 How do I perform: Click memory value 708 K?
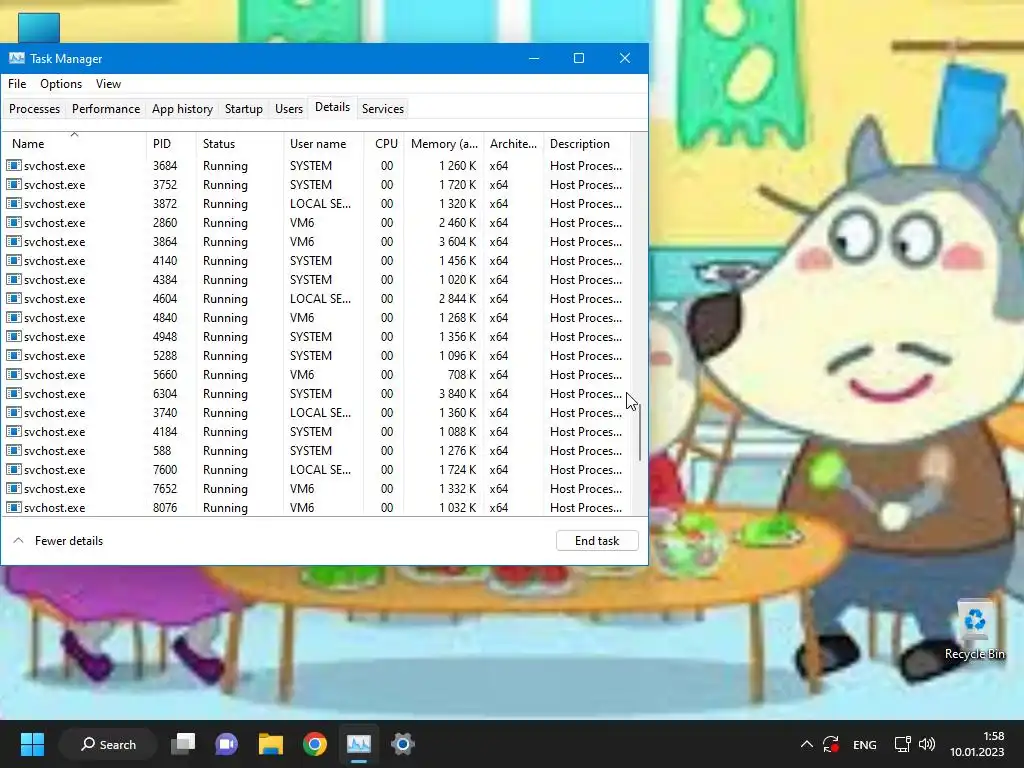(462, 374)
